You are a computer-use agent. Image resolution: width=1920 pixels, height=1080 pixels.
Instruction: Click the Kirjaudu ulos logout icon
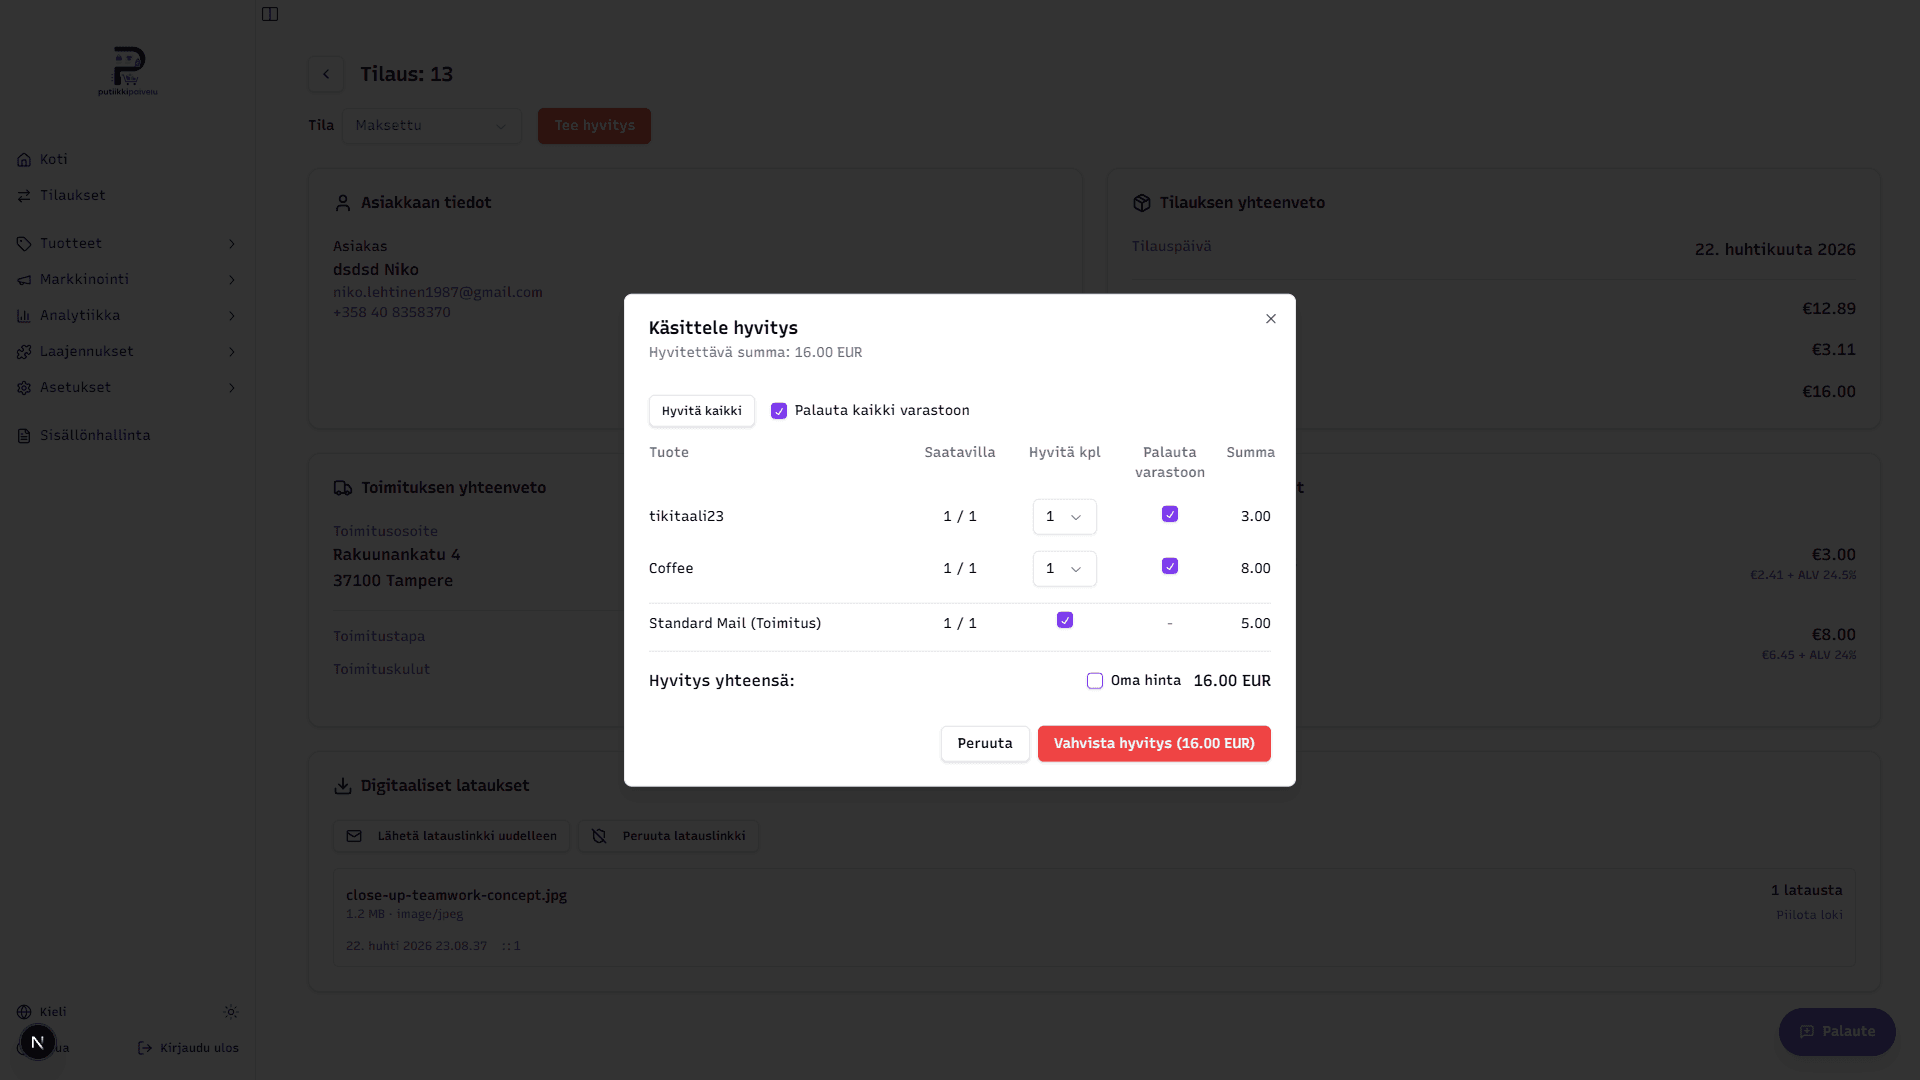tap(145, 1048)
